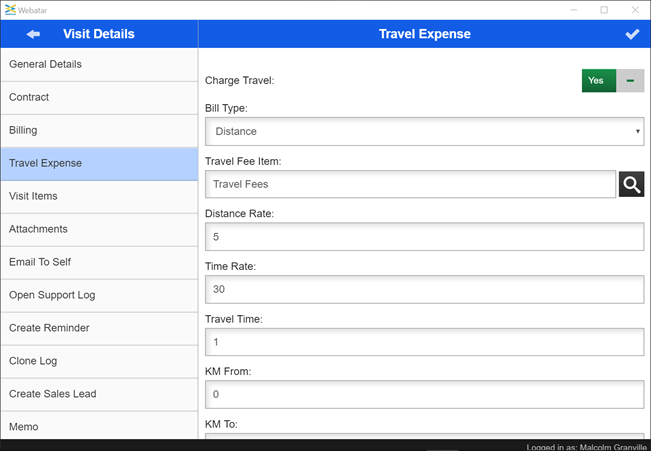Go to the Billing section
The image size is (651, 451).
(x=99, y=131)
